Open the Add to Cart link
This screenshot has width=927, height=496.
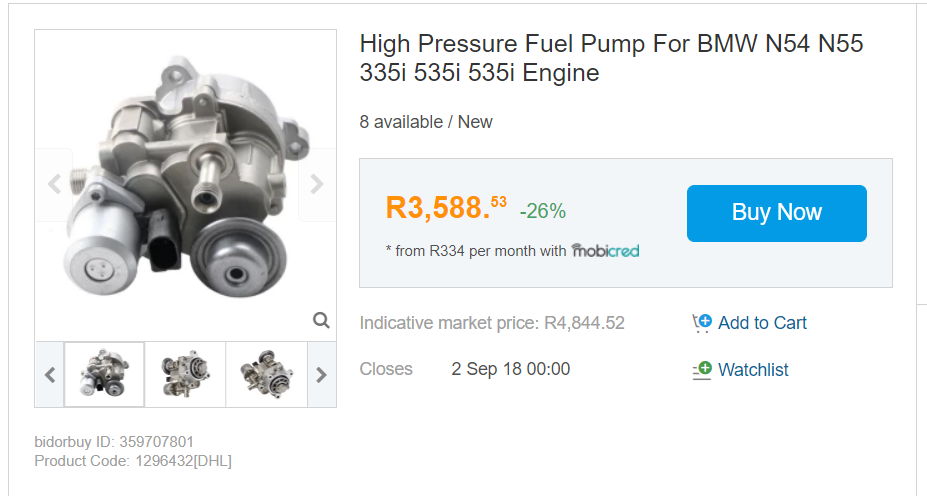tap(762, 323)
